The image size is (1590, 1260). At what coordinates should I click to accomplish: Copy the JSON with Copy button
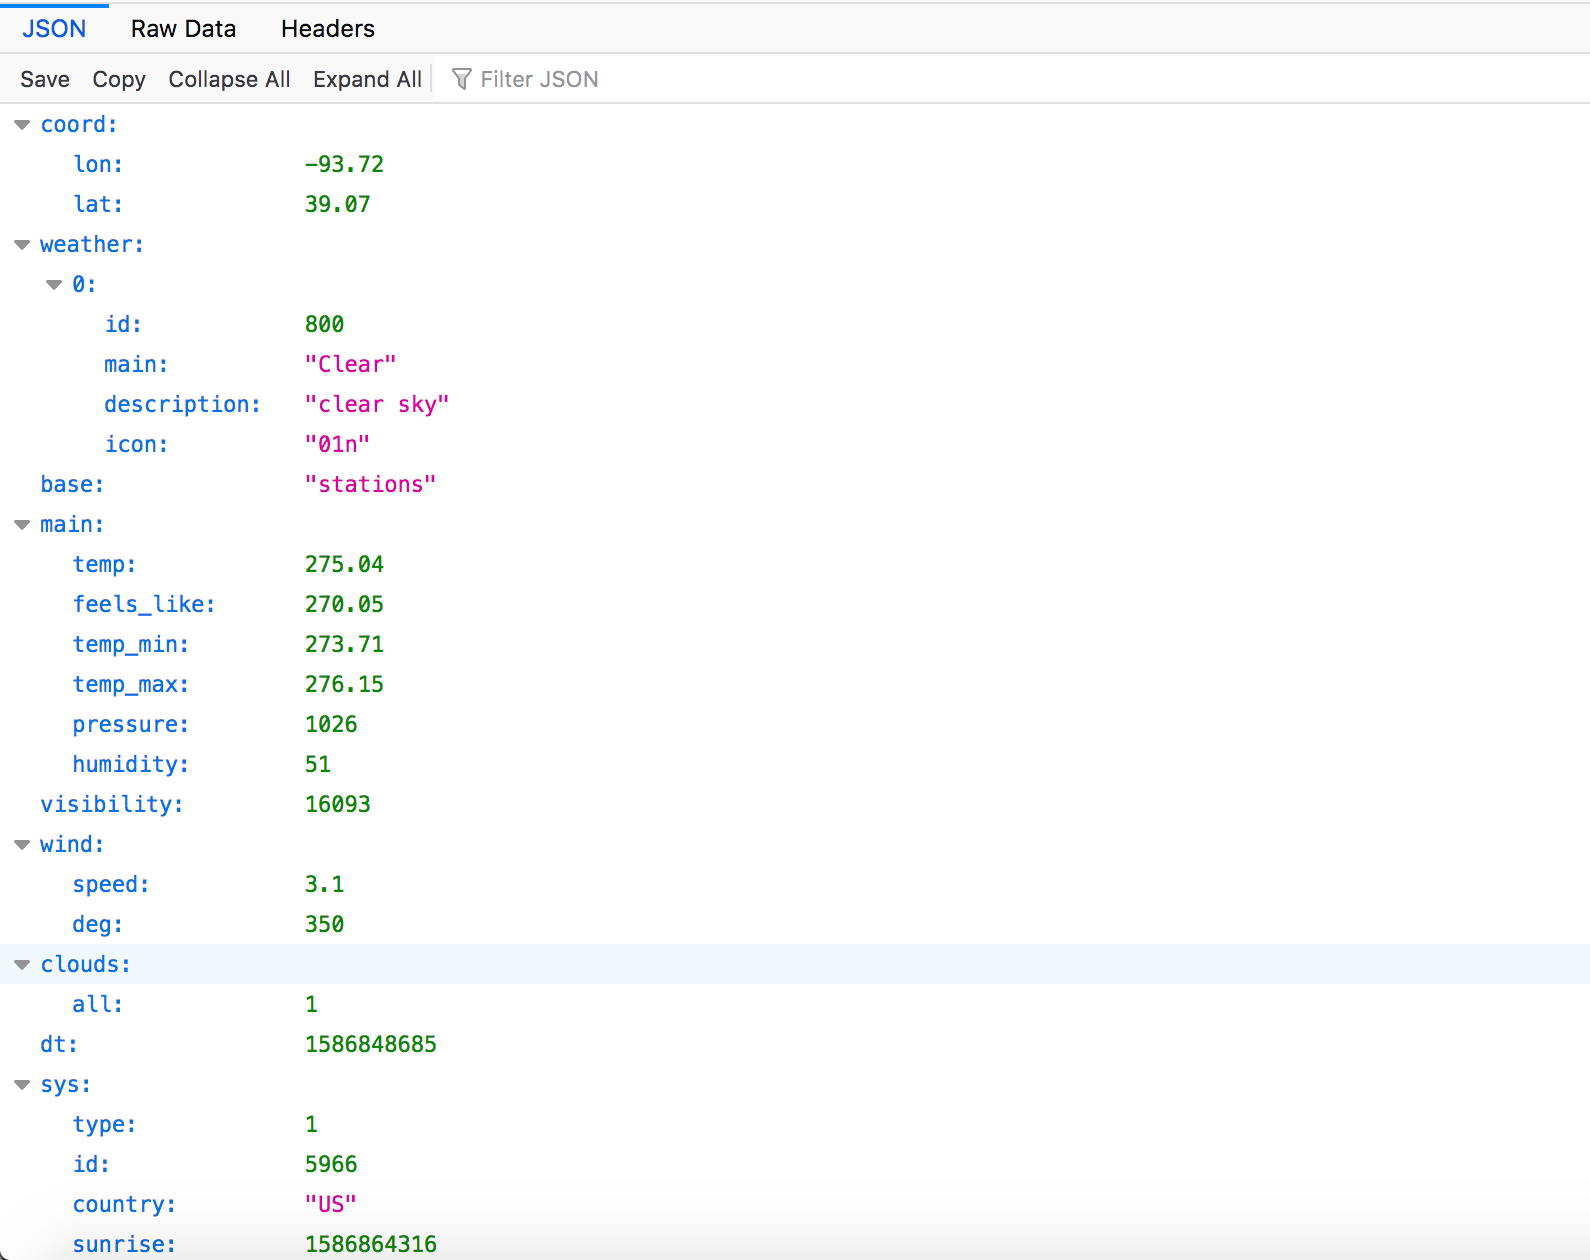pyautogui.click(x=118, y=79)
